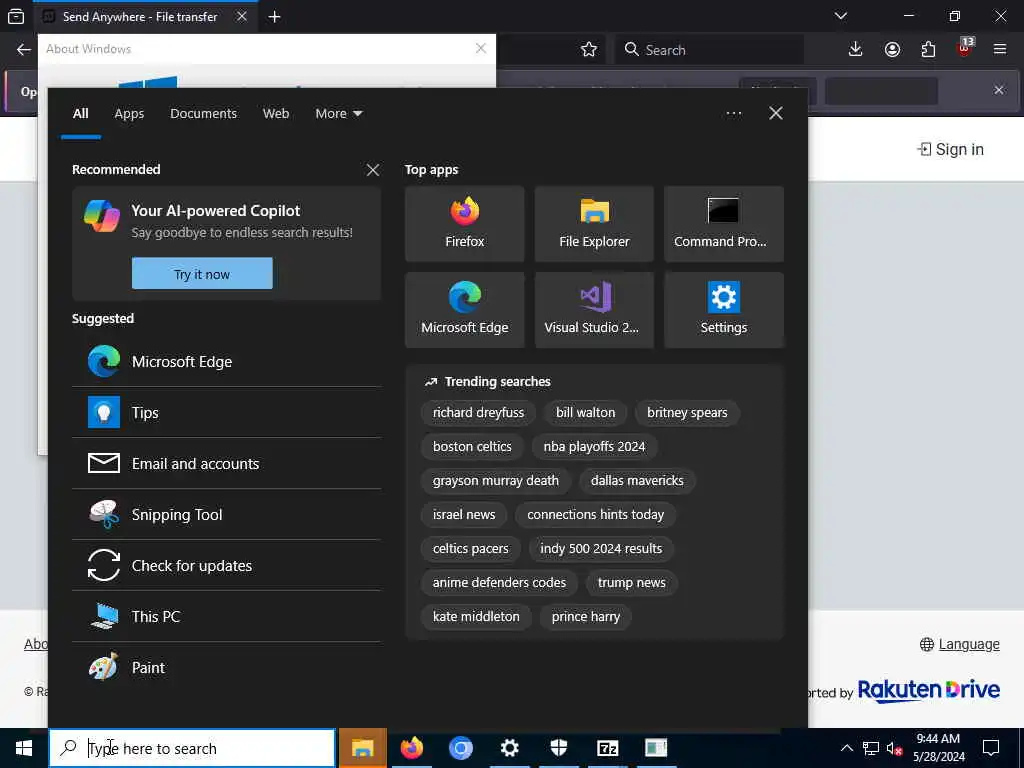This screenshot has width=1024, height=768.
Task: Open Firefox from Top apps
Action: point(464,224)
